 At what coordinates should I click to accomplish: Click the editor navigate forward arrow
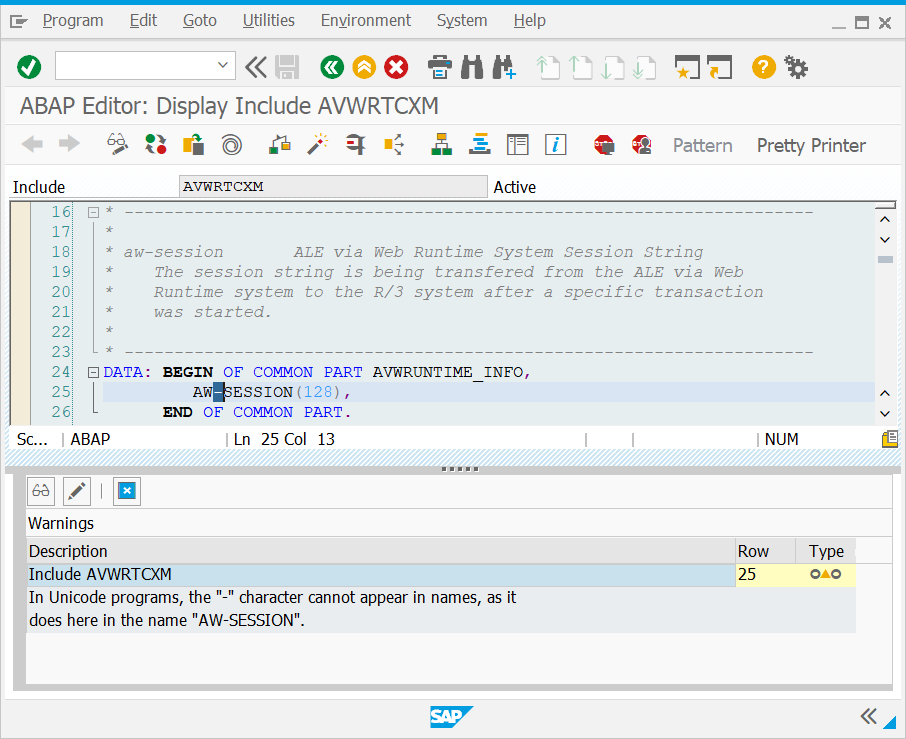point(69,144)
